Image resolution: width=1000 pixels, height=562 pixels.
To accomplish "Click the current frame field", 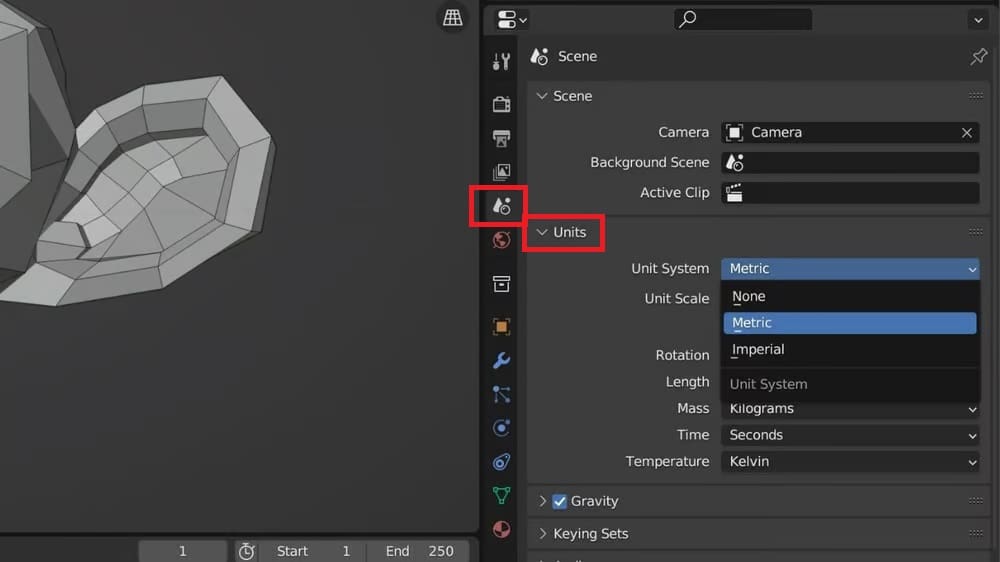I will click(x=182, y=551).
